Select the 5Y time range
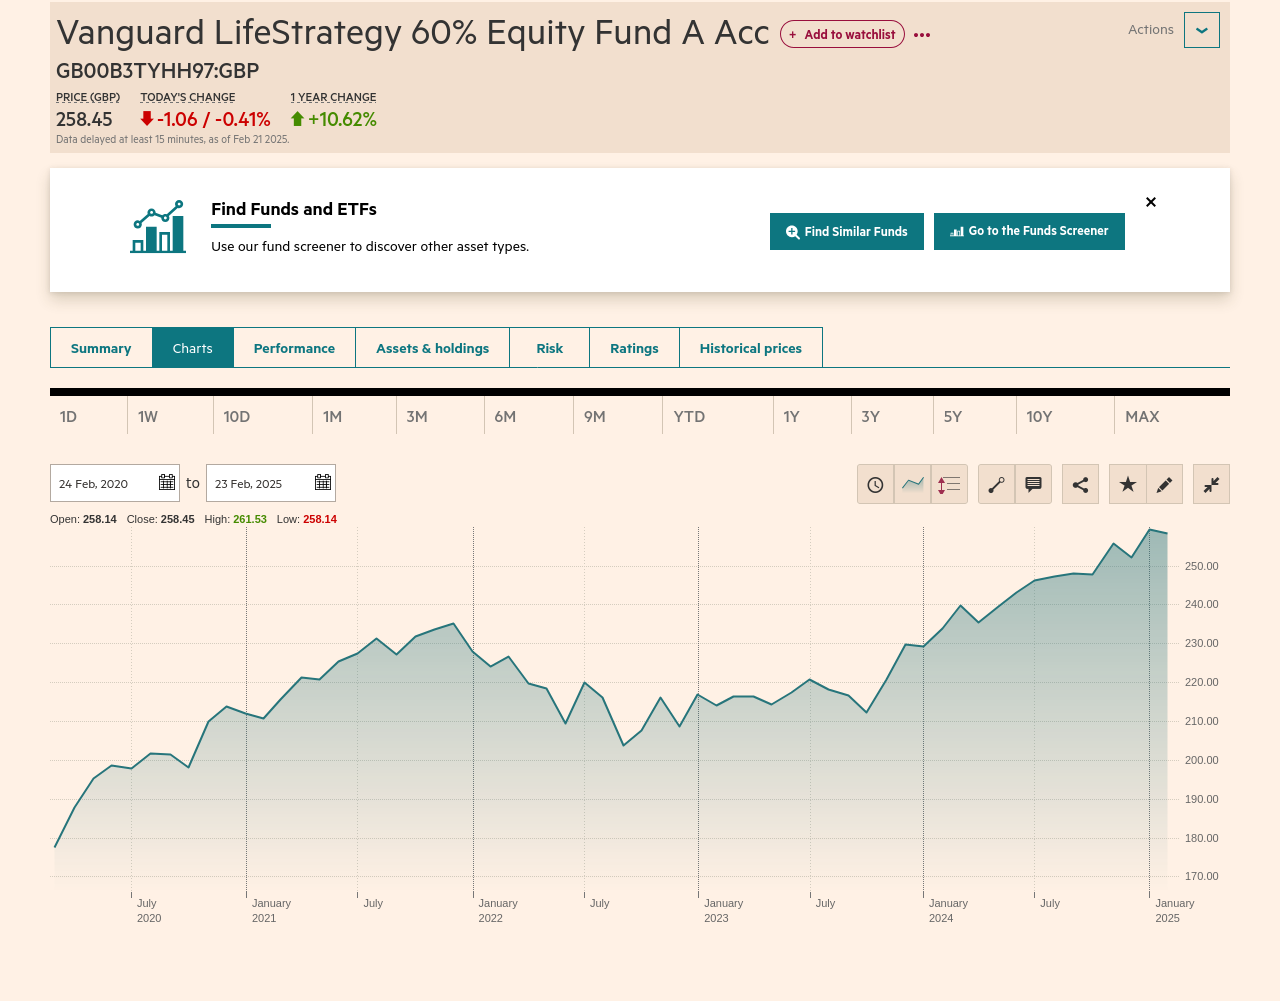The image size is (1280, 1001). (x=953, y=416)
